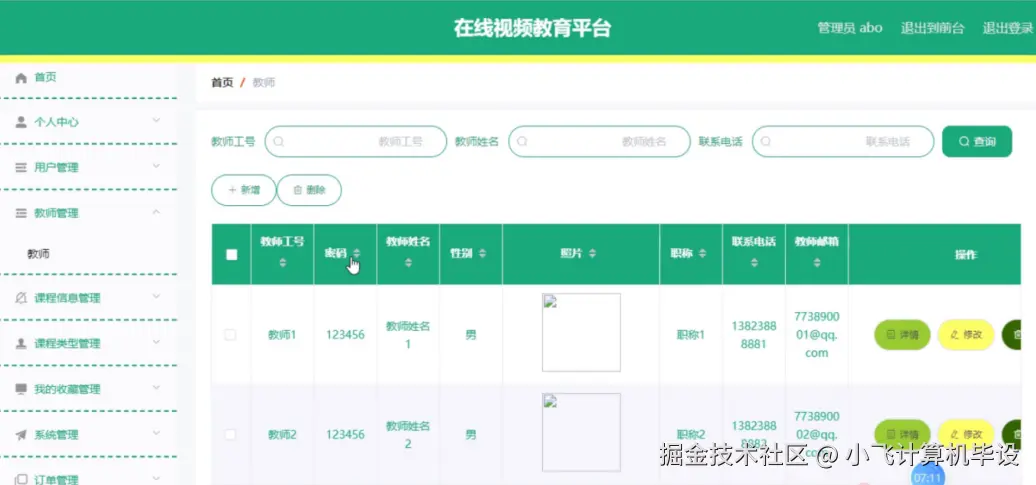Click 职称1 cell in the table
Image resolution: width=1036 pixels, height=485 pixels.
[x=691, y=335]
